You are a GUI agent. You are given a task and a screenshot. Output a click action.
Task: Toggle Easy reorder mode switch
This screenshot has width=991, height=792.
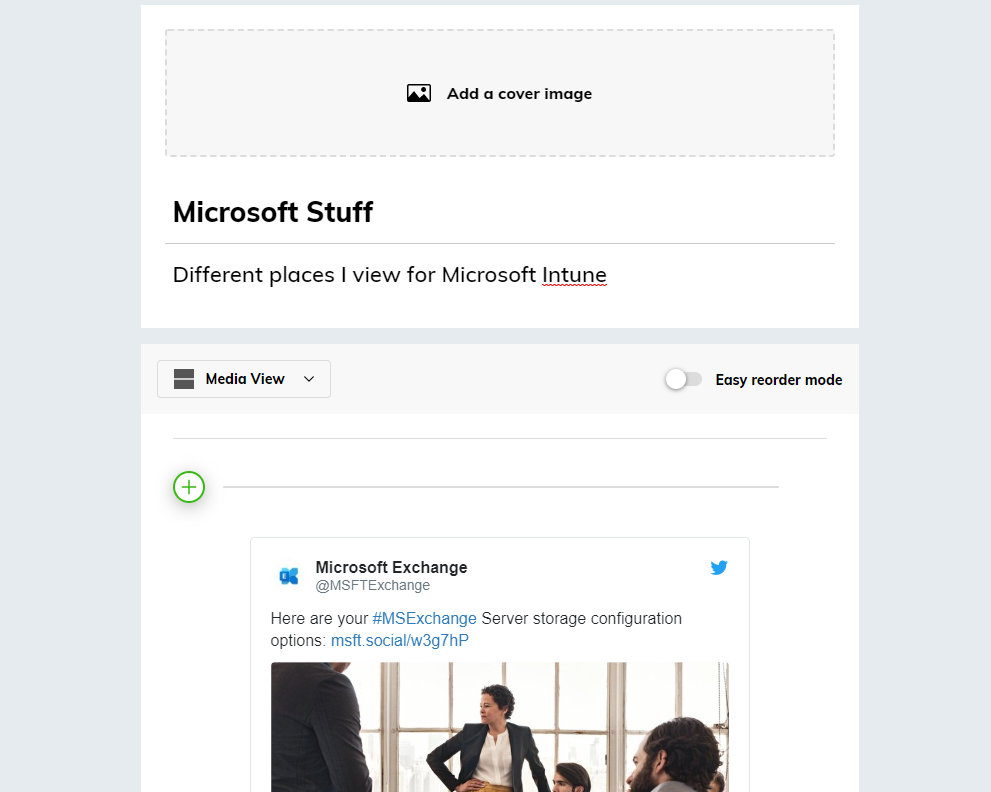tap(684, 379)
